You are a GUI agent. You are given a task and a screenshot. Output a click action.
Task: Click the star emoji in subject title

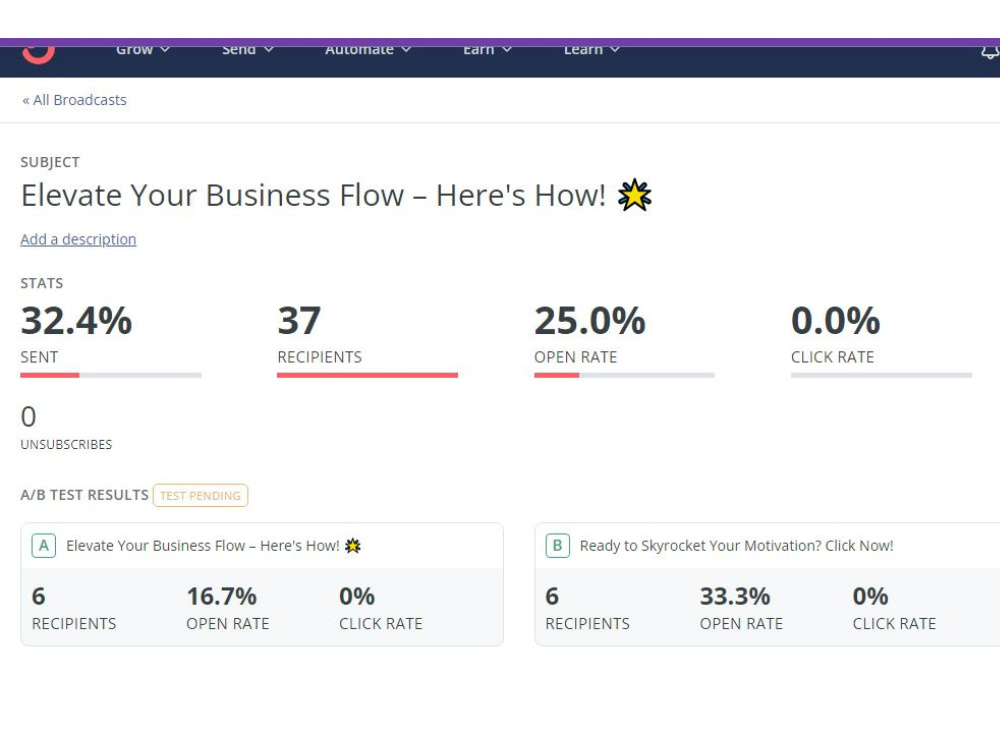coord(635,195)
